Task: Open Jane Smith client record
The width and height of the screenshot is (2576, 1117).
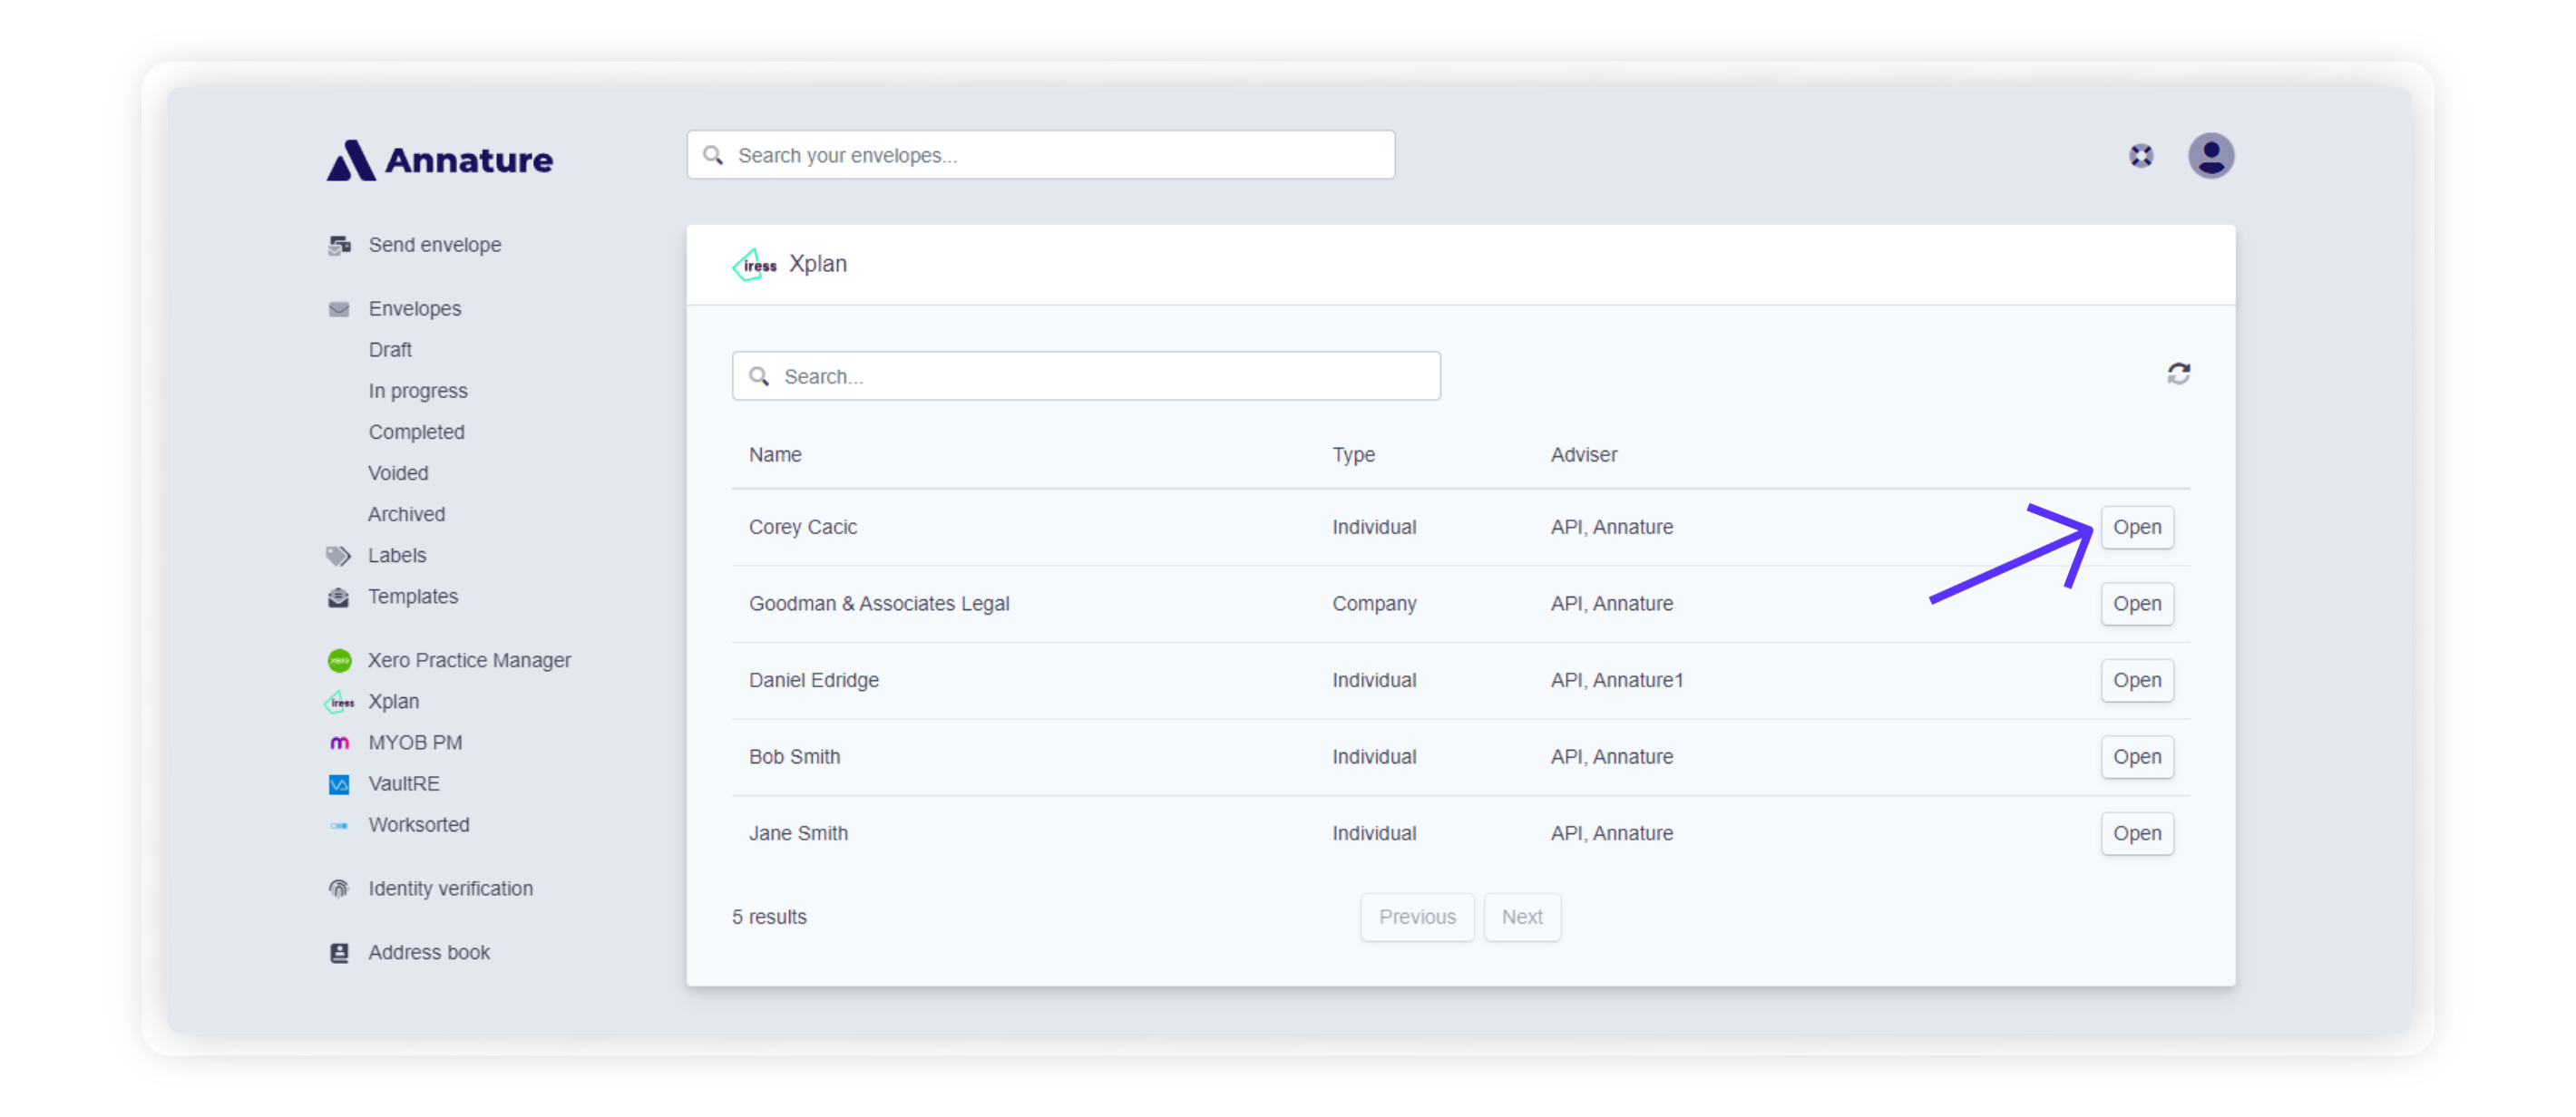Action: [x=2137, y=833]
